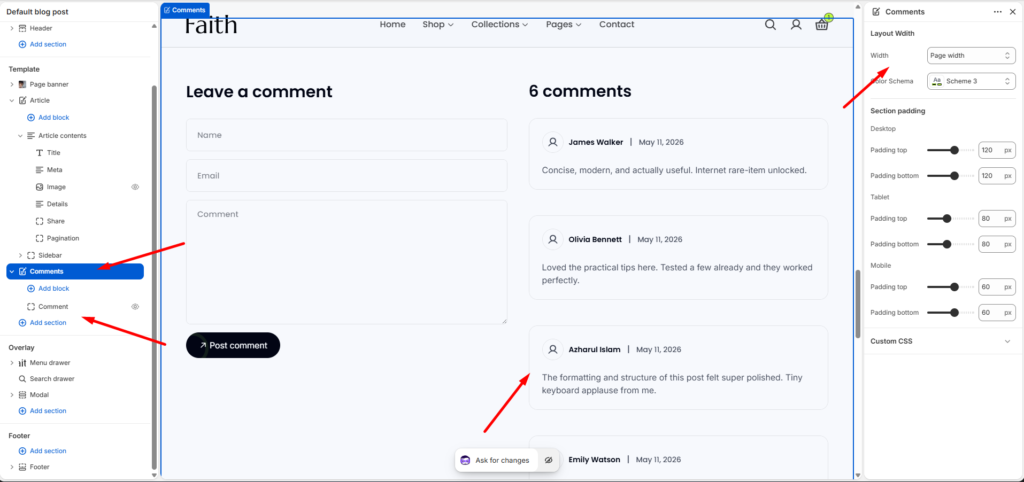Click the Modal section icon
Image resolution: width=1024 pixels, height=482 pixels.
pyautogui.click(x=22, y=394)
